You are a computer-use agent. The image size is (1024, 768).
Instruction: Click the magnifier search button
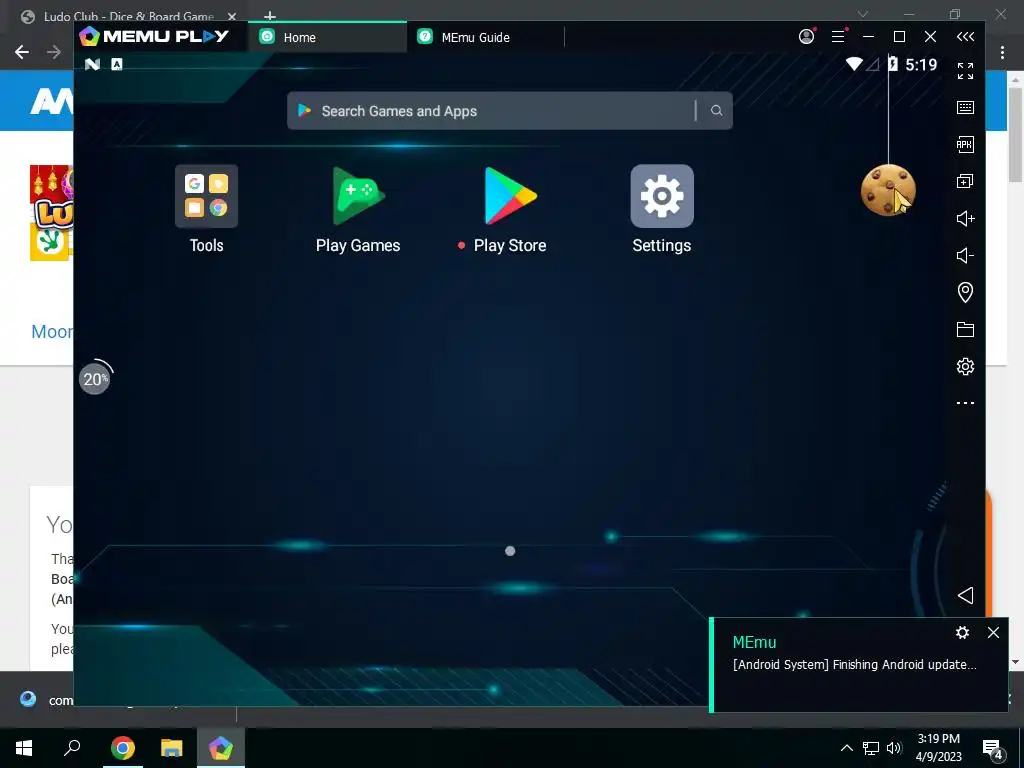[716, 111]
